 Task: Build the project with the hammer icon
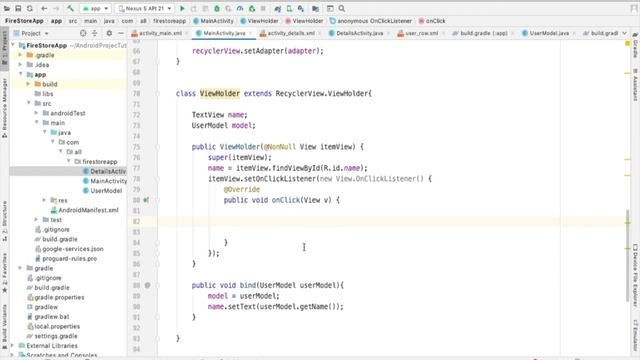[70, 8]
